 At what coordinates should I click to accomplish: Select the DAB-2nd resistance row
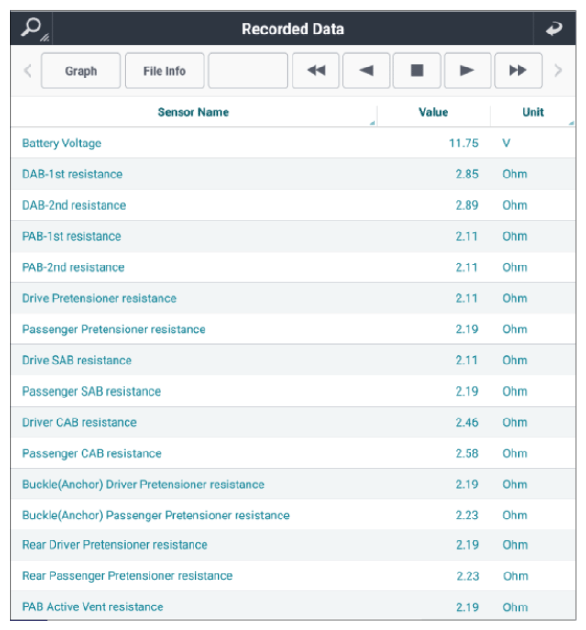click(x=293, y=205)
